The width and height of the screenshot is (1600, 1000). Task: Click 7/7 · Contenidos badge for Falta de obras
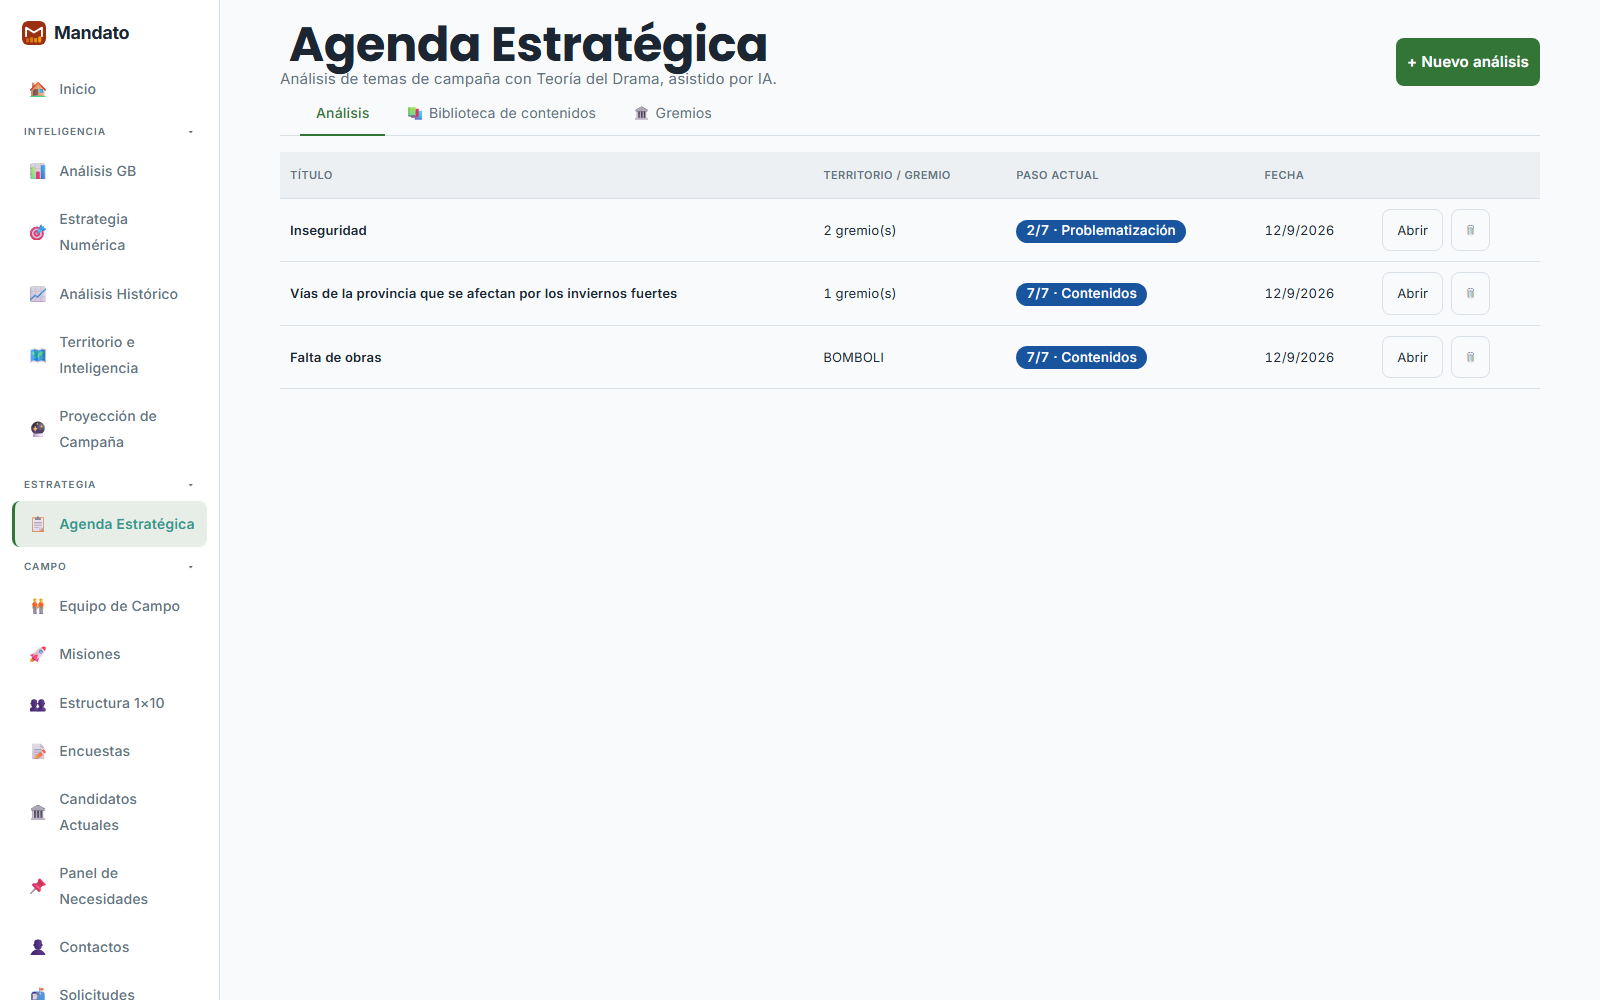pos(1081,358)
